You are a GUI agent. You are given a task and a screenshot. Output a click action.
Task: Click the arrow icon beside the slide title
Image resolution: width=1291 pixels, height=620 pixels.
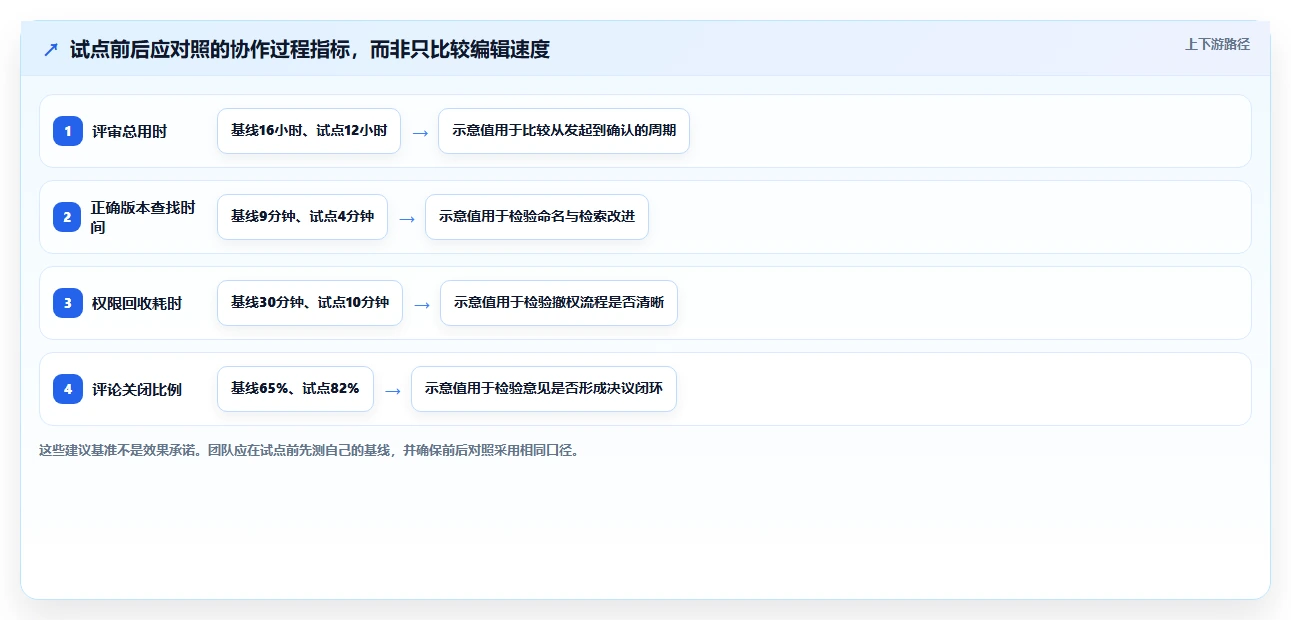pos(51,49)
